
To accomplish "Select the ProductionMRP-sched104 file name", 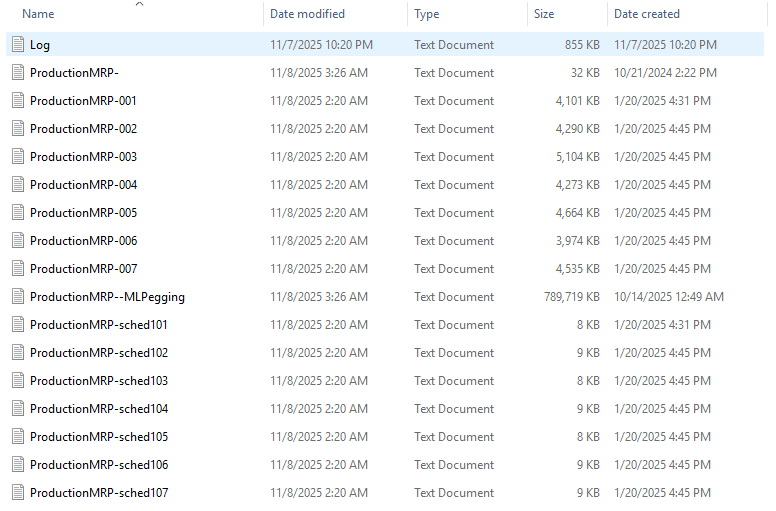I will (x=99, y=409).
